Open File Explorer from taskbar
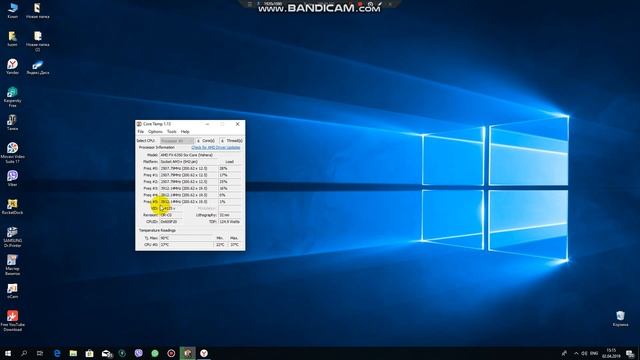640x360 pixels. (73, 353)
